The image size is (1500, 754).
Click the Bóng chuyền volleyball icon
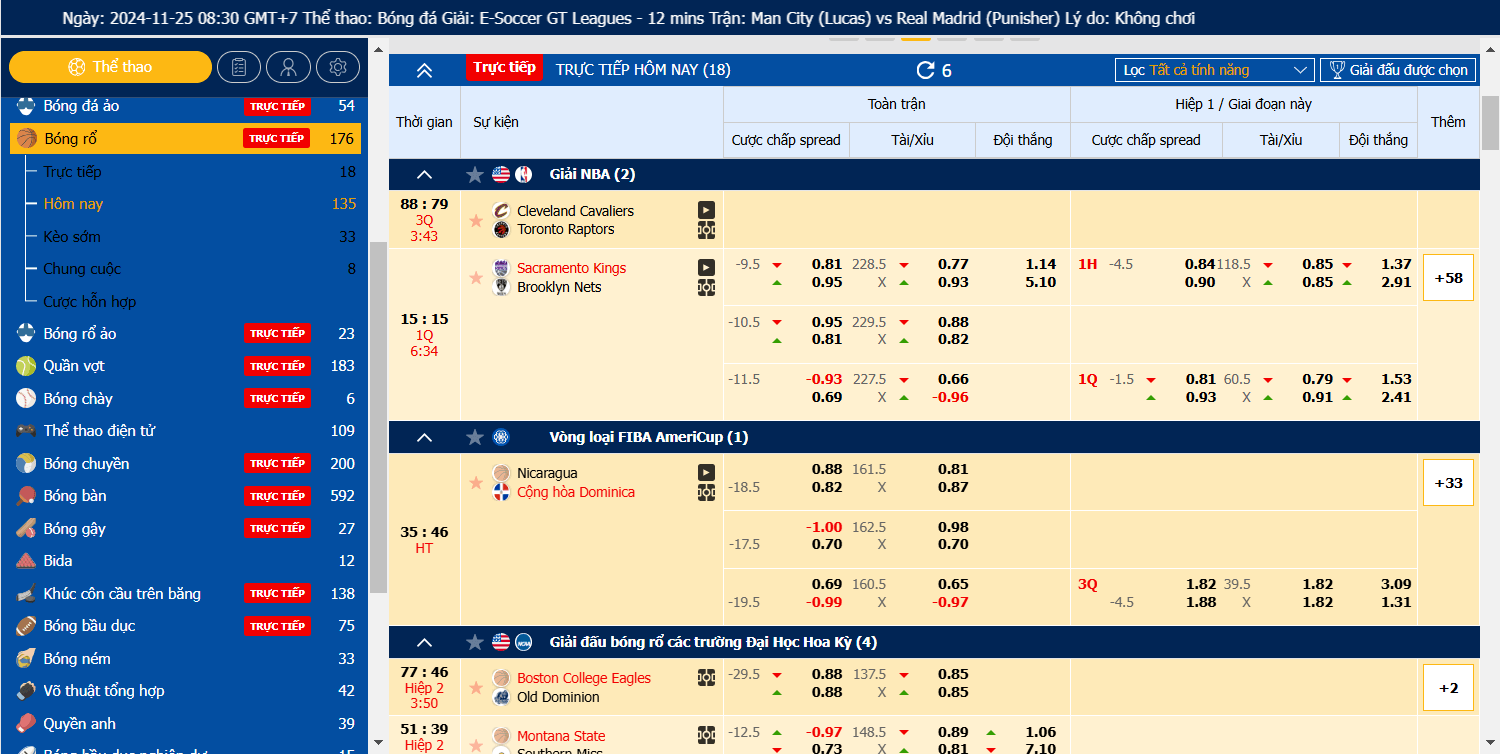26,464
